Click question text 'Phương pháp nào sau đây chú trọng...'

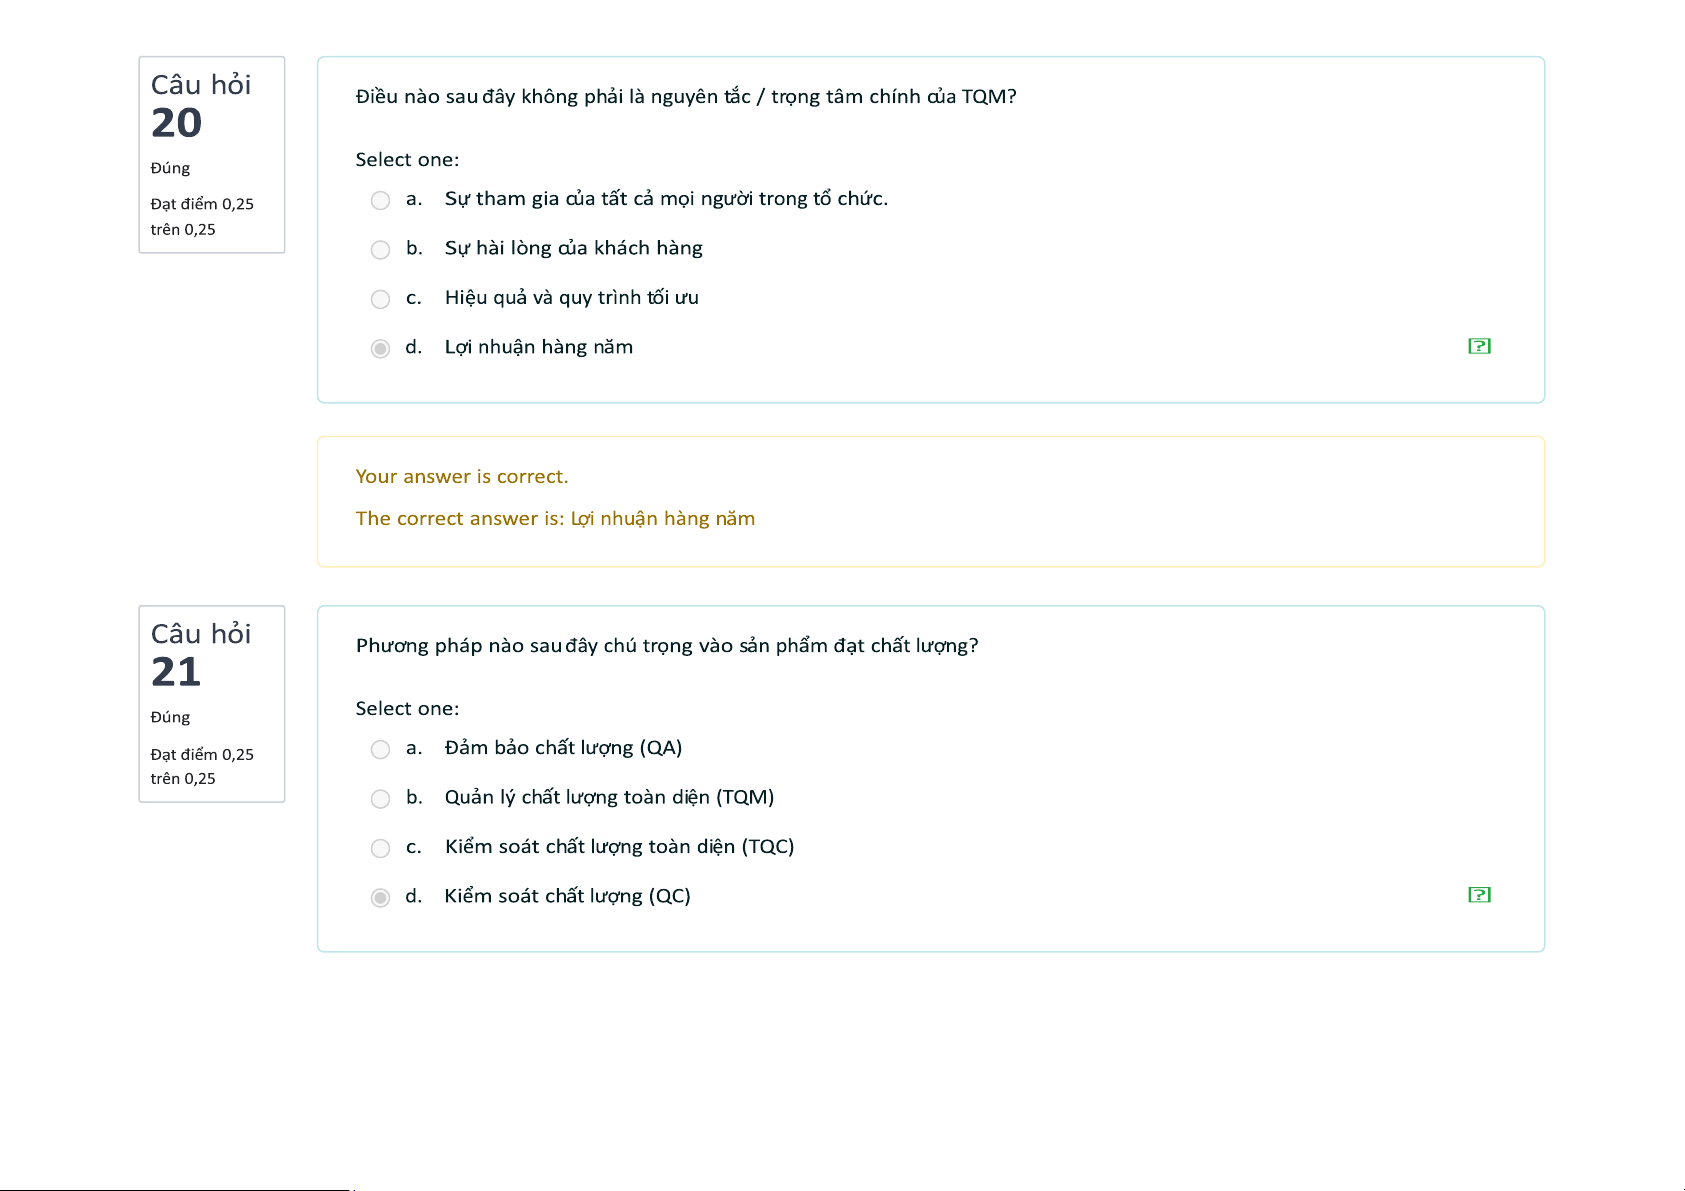tap(667, 646)
